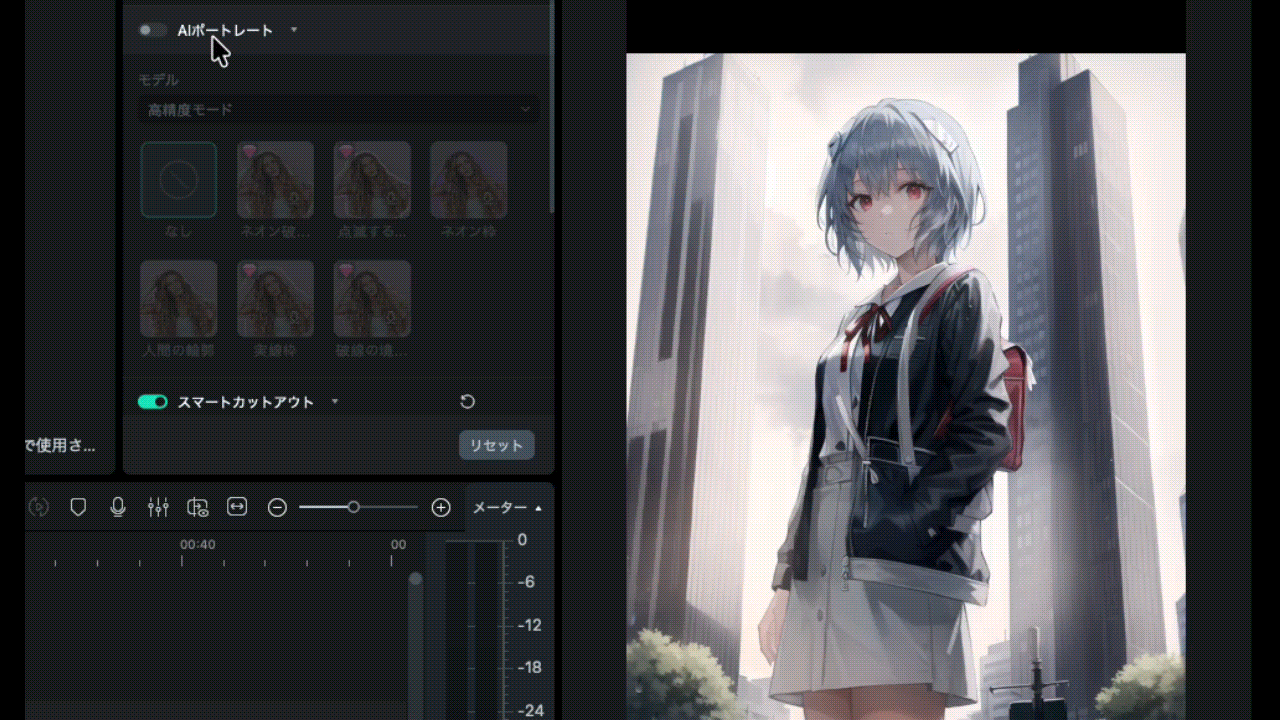Choose the ネオン枠 effect thumbnail
The height and width of the screenshot is (720, 1280).
point(468,180)
